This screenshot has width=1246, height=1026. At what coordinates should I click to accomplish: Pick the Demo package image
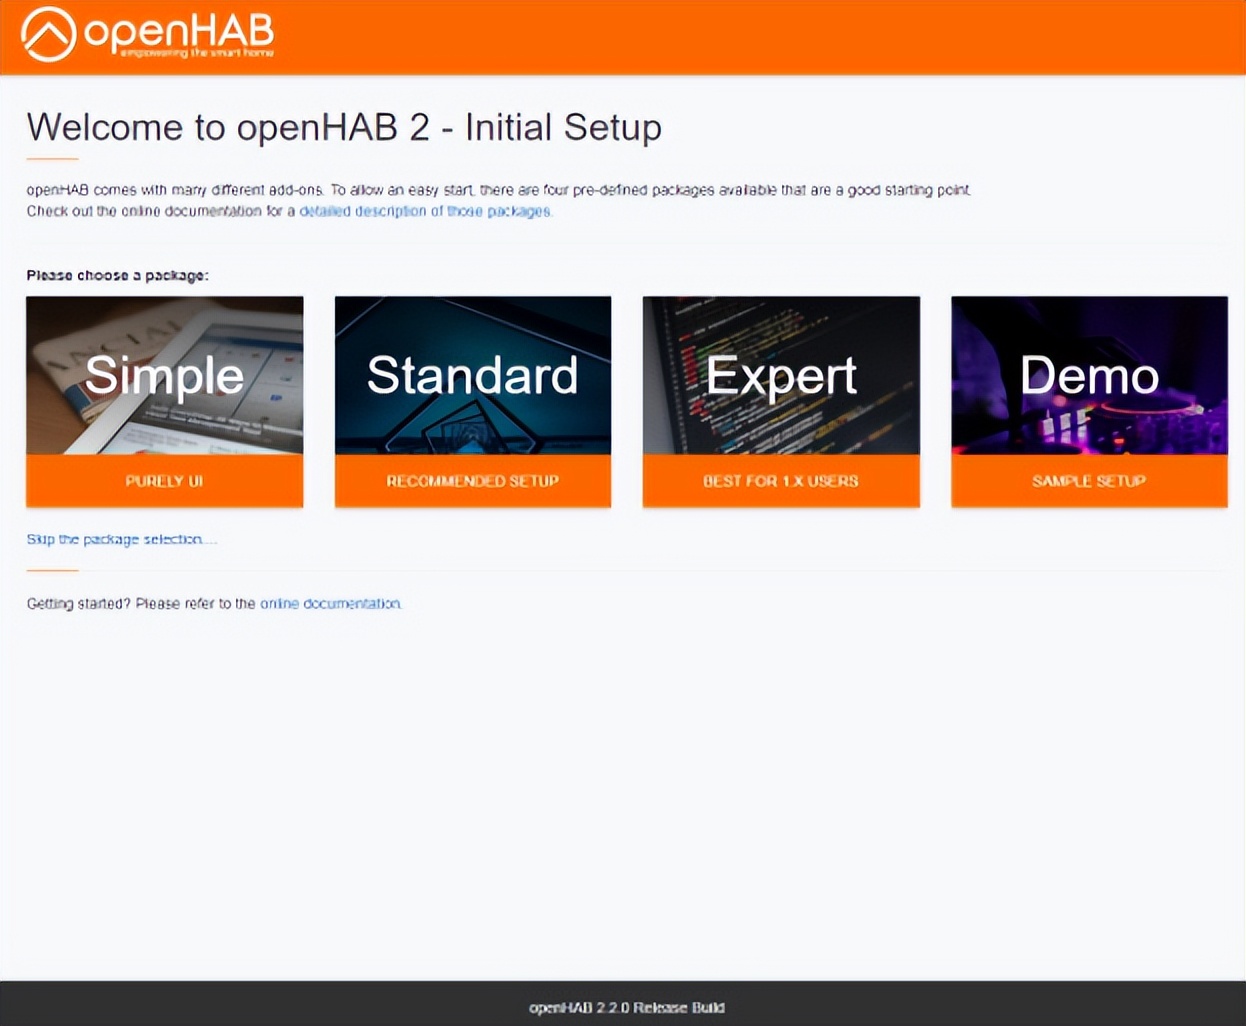click(x=1089, y=375)
